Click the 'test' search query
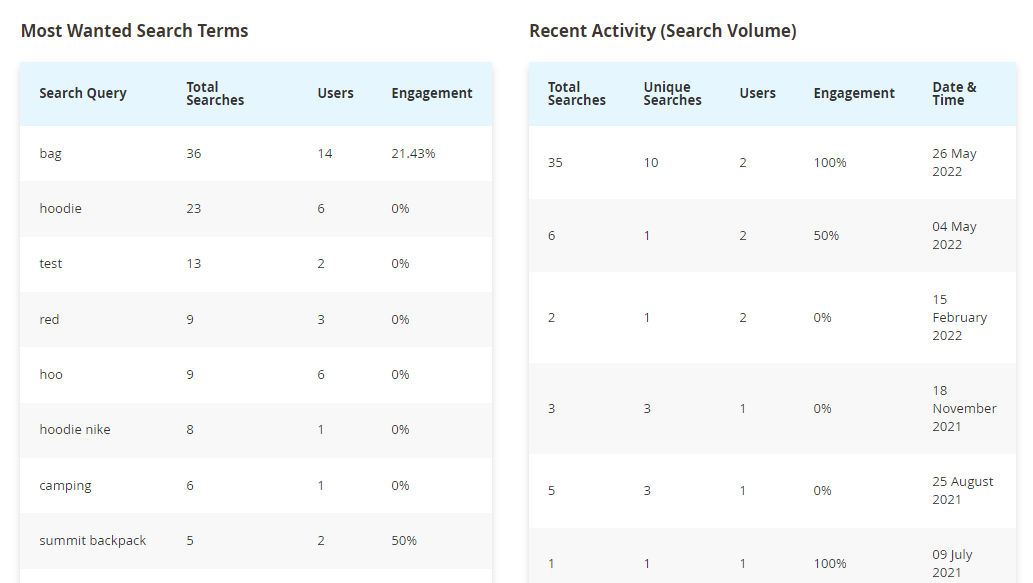The height and width of the screenshot is (583, 1033). 51,264
